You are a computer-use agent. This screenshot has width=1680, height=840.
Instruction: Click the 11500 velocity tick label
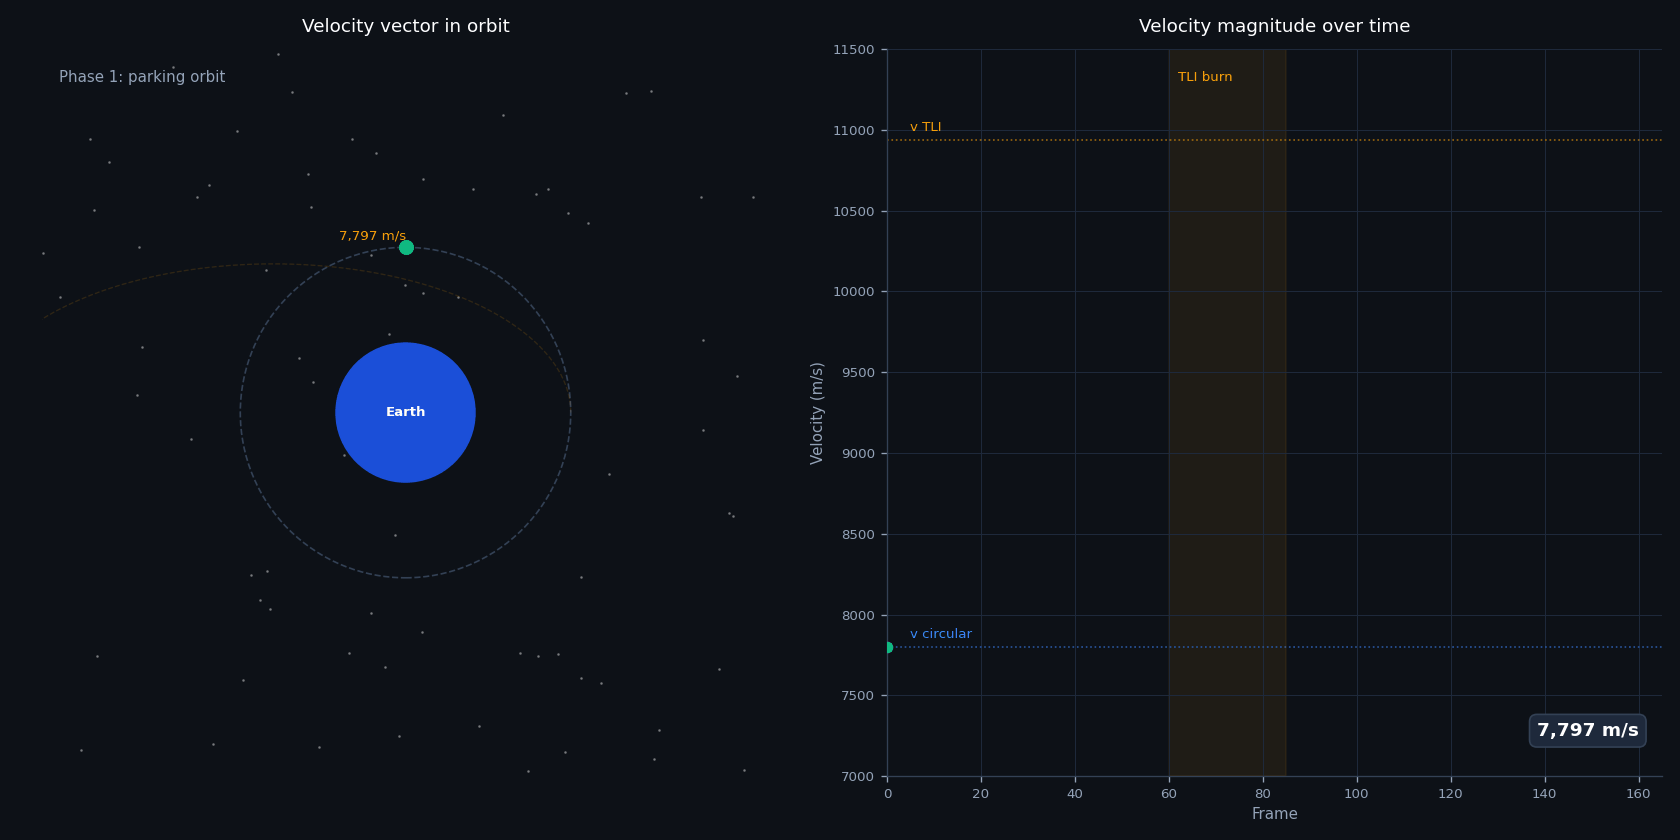tap(853, 50)
